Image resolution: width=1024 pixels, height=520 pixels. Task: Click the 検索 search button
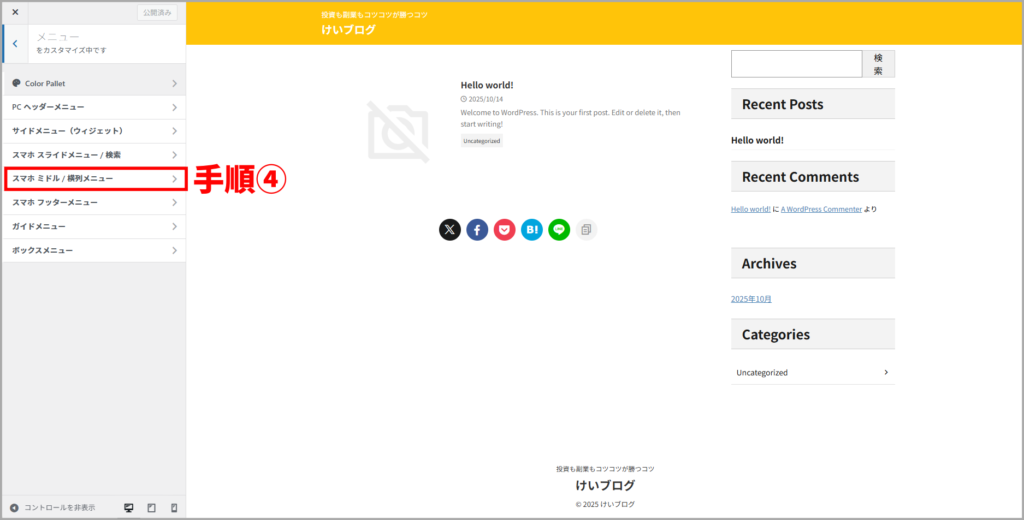[x=878, y=64]
